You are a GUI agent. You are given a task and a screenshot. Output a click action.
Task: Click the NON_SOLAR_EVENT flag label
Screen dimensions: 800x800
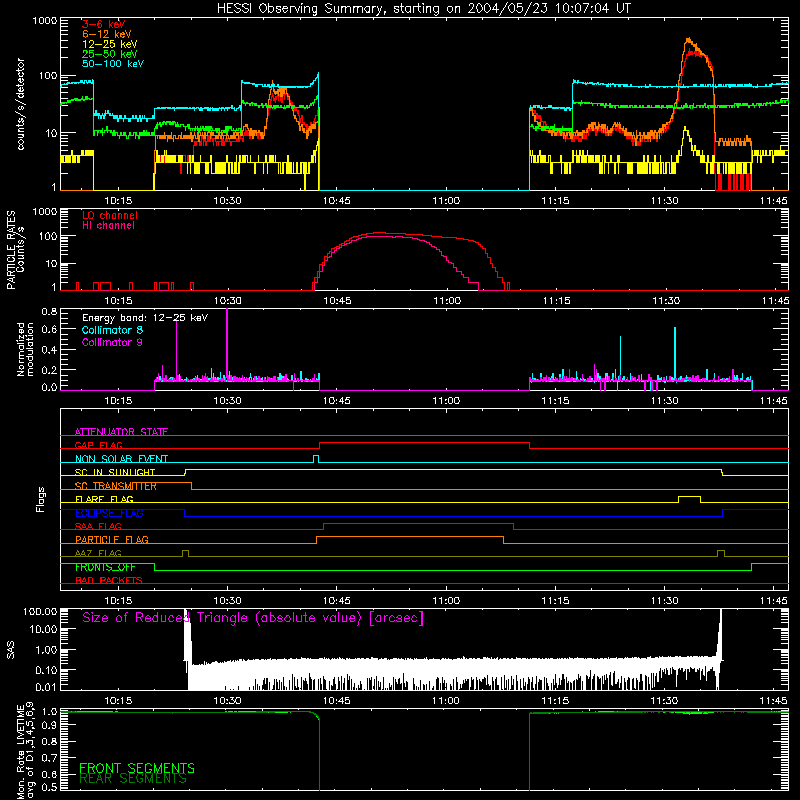coord(121,459)
